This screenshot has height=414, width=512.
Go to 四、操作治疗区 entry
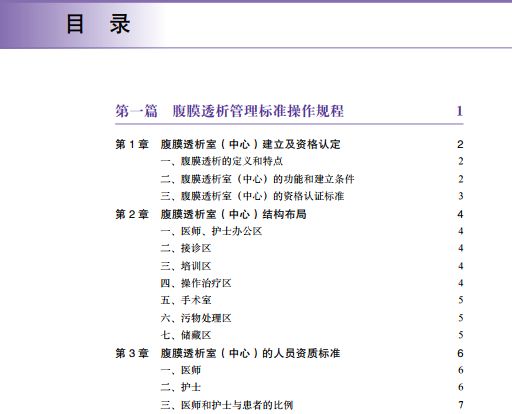point(196,283)
